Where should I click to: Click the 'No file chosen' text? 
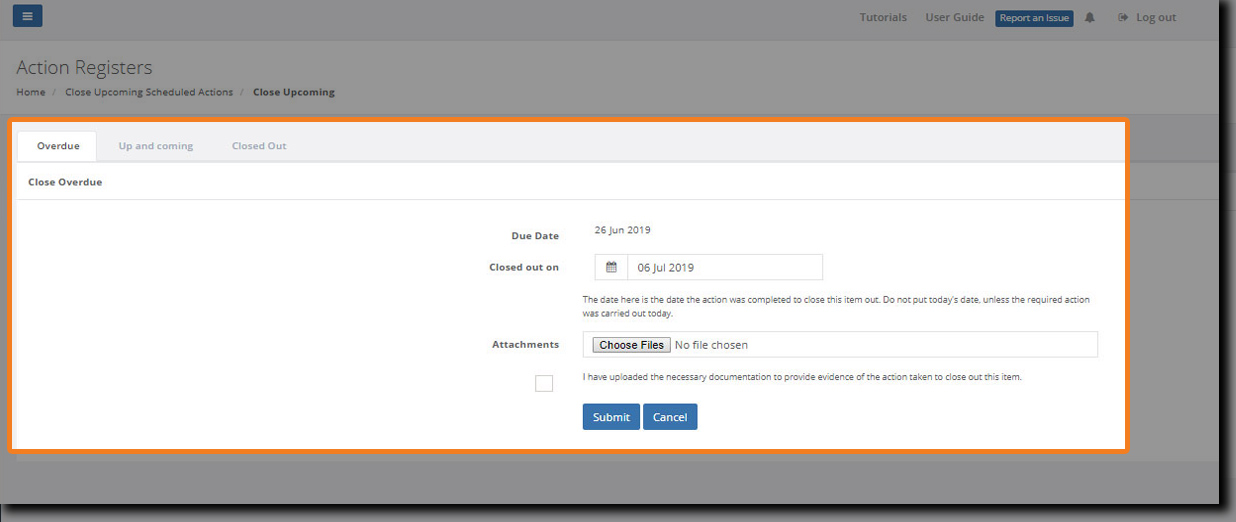coord(711,345)
